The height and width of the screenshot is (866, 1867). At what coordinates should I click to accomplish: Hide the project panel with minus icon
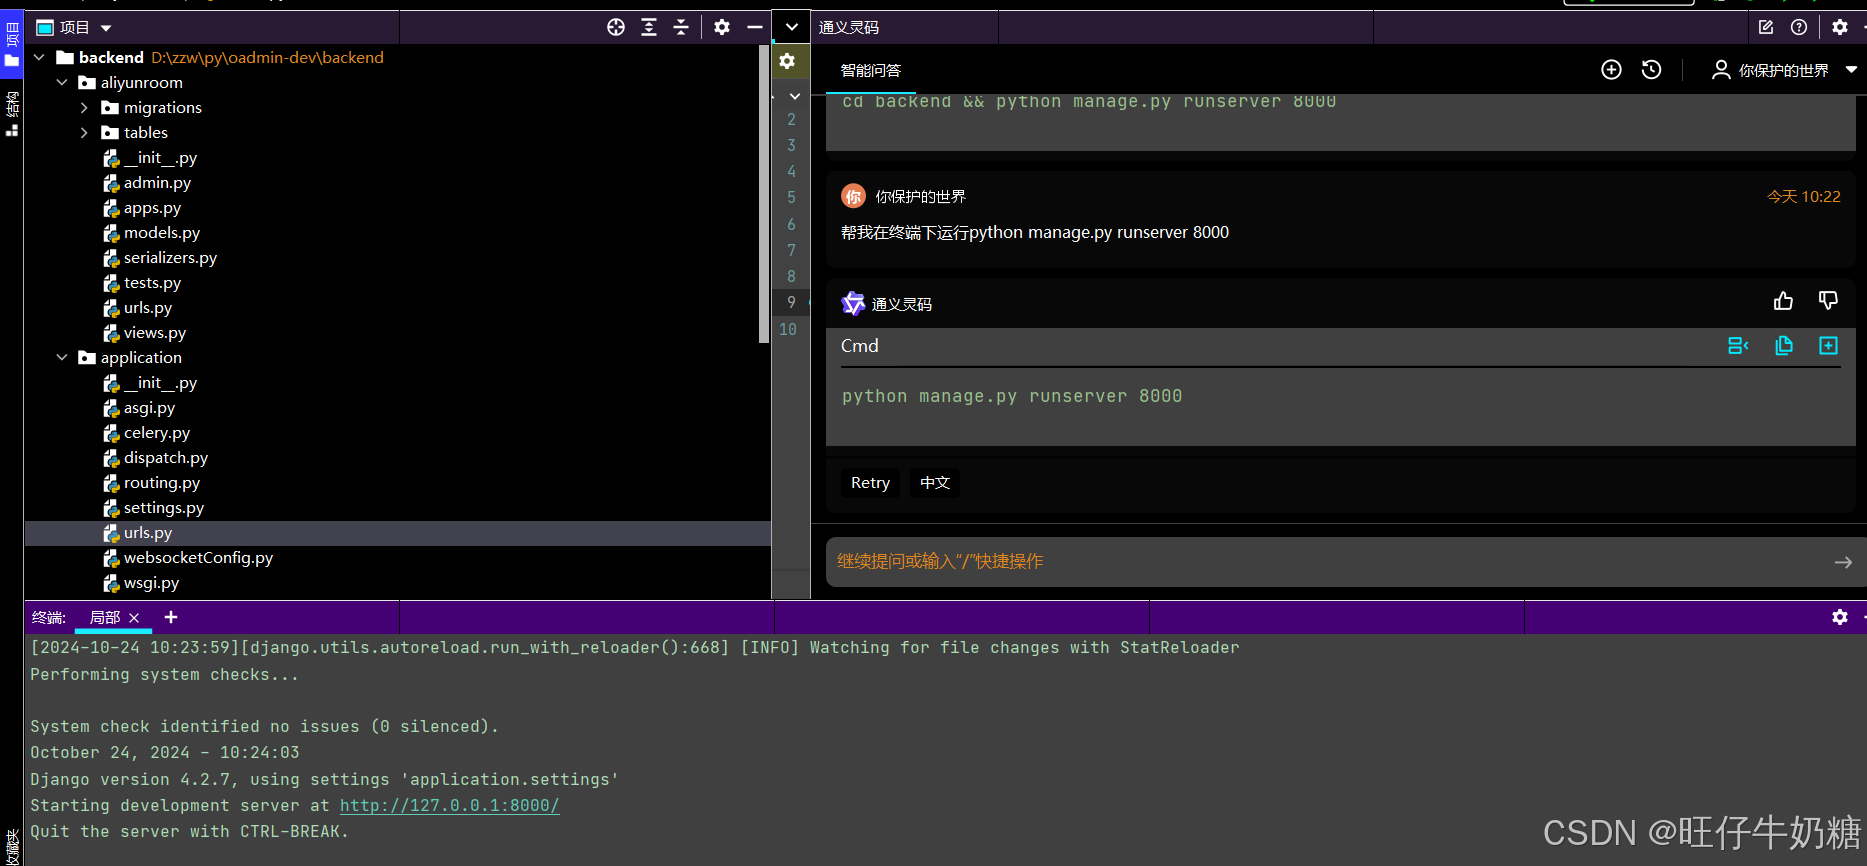pos(755,28)
